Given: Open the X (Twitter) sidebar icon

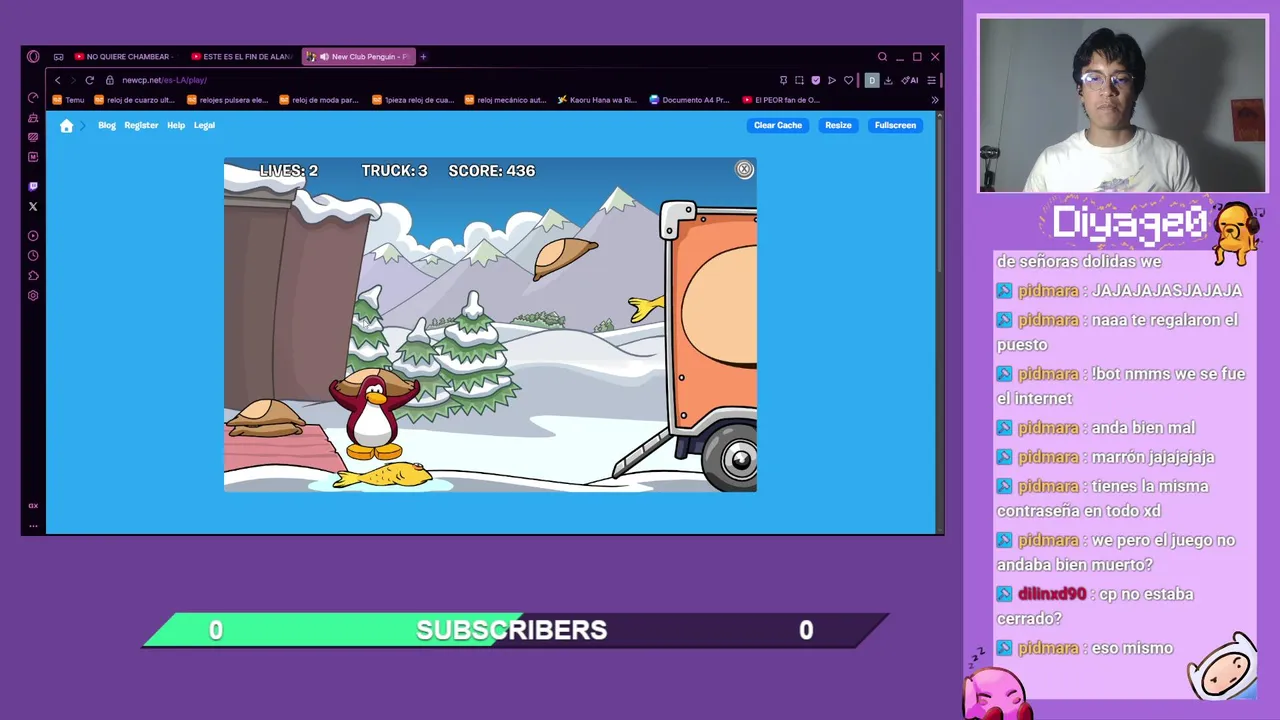Looking at the screenshot, I should (33, 206).
